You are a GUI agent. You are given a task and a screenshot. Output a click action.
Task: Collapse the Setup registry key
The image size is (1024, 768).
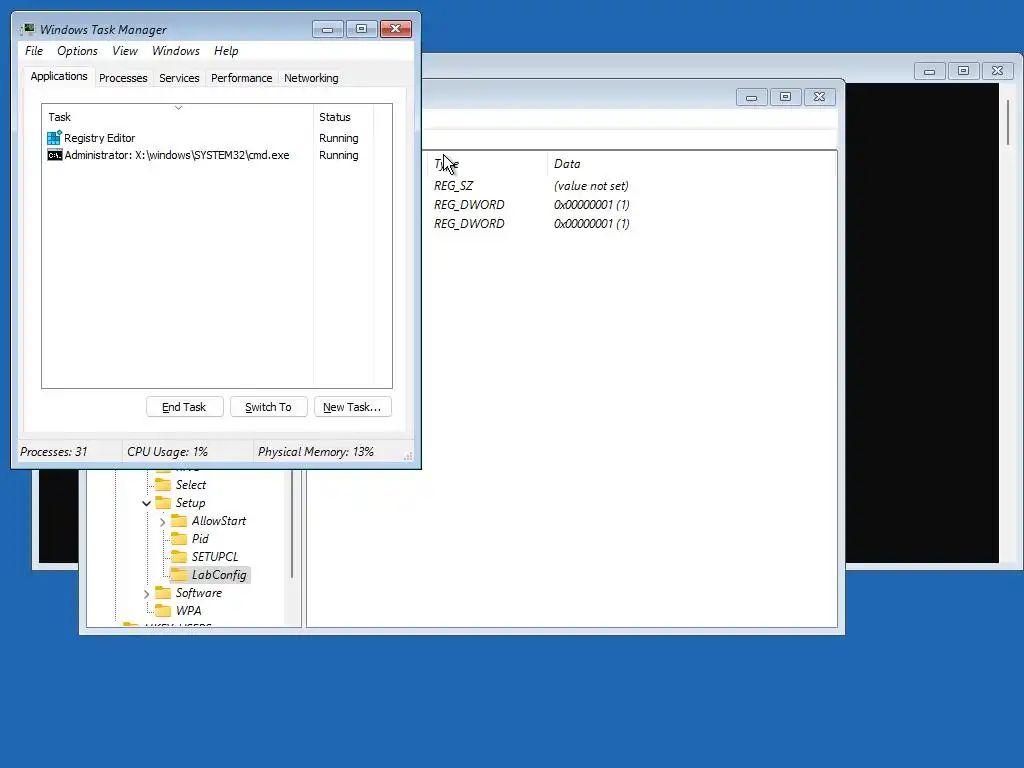click(x=146, y=503)
